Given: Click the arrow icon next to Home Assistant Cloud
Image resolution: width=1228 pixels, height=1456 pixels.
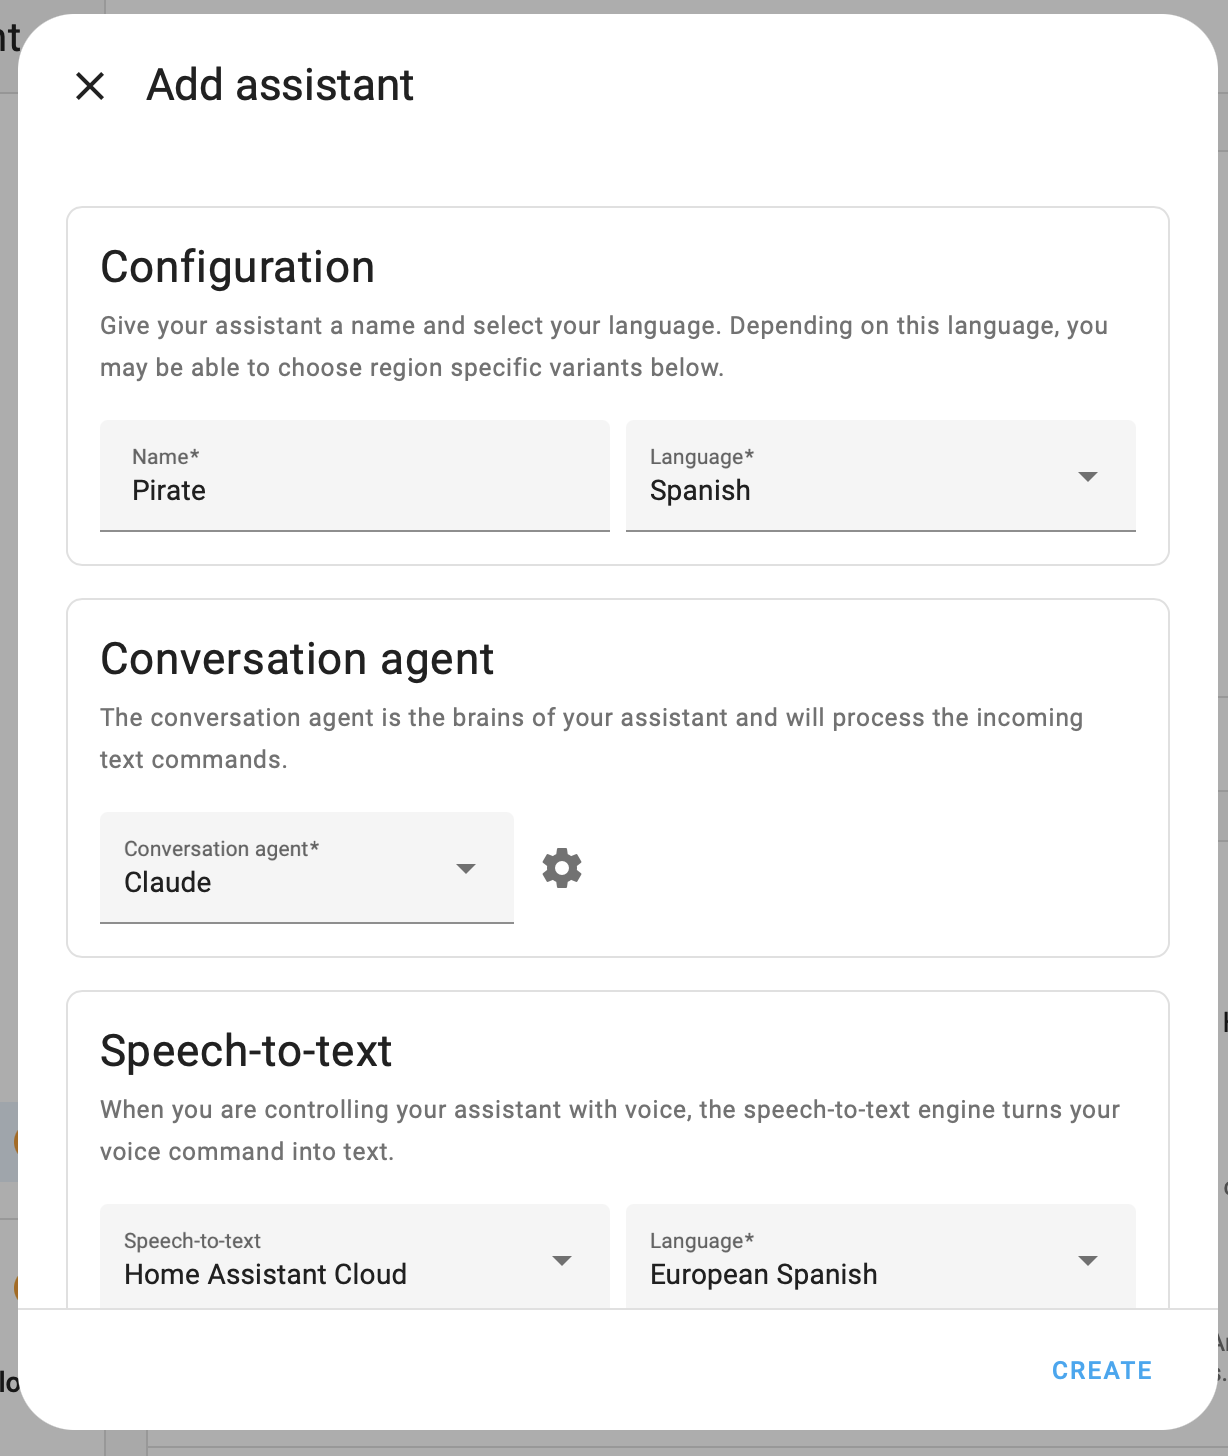Looking at the screenshot, I should [x=562, y=1260].
